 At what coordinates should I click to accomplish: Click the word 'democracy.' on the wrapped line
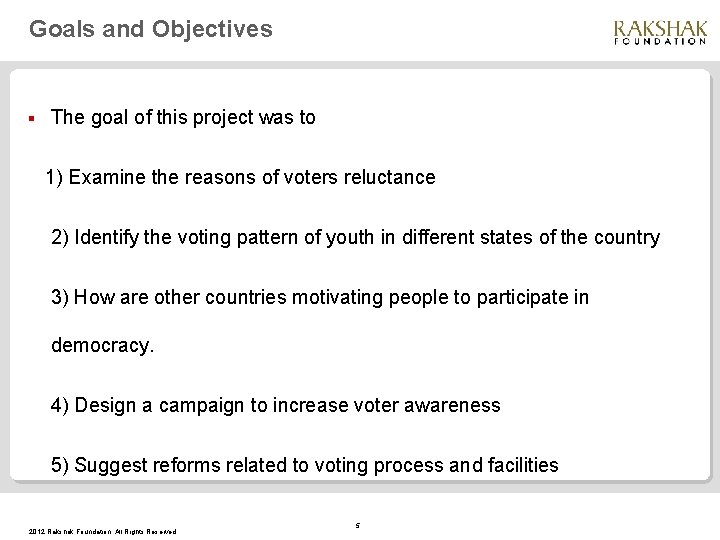[102, 345]
